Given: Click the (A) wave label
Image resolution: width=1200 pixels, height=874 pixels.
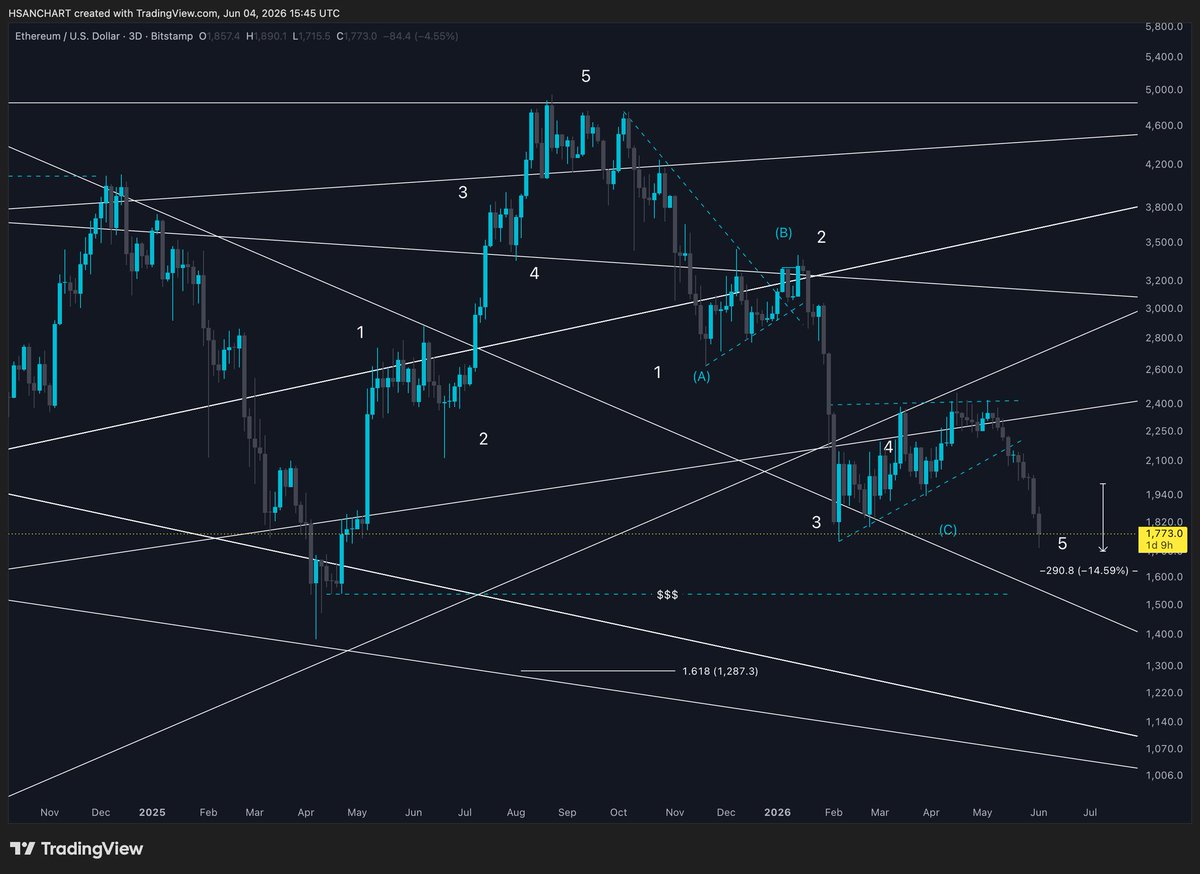Looking at the screenshot, I should [x=702, y=376].
